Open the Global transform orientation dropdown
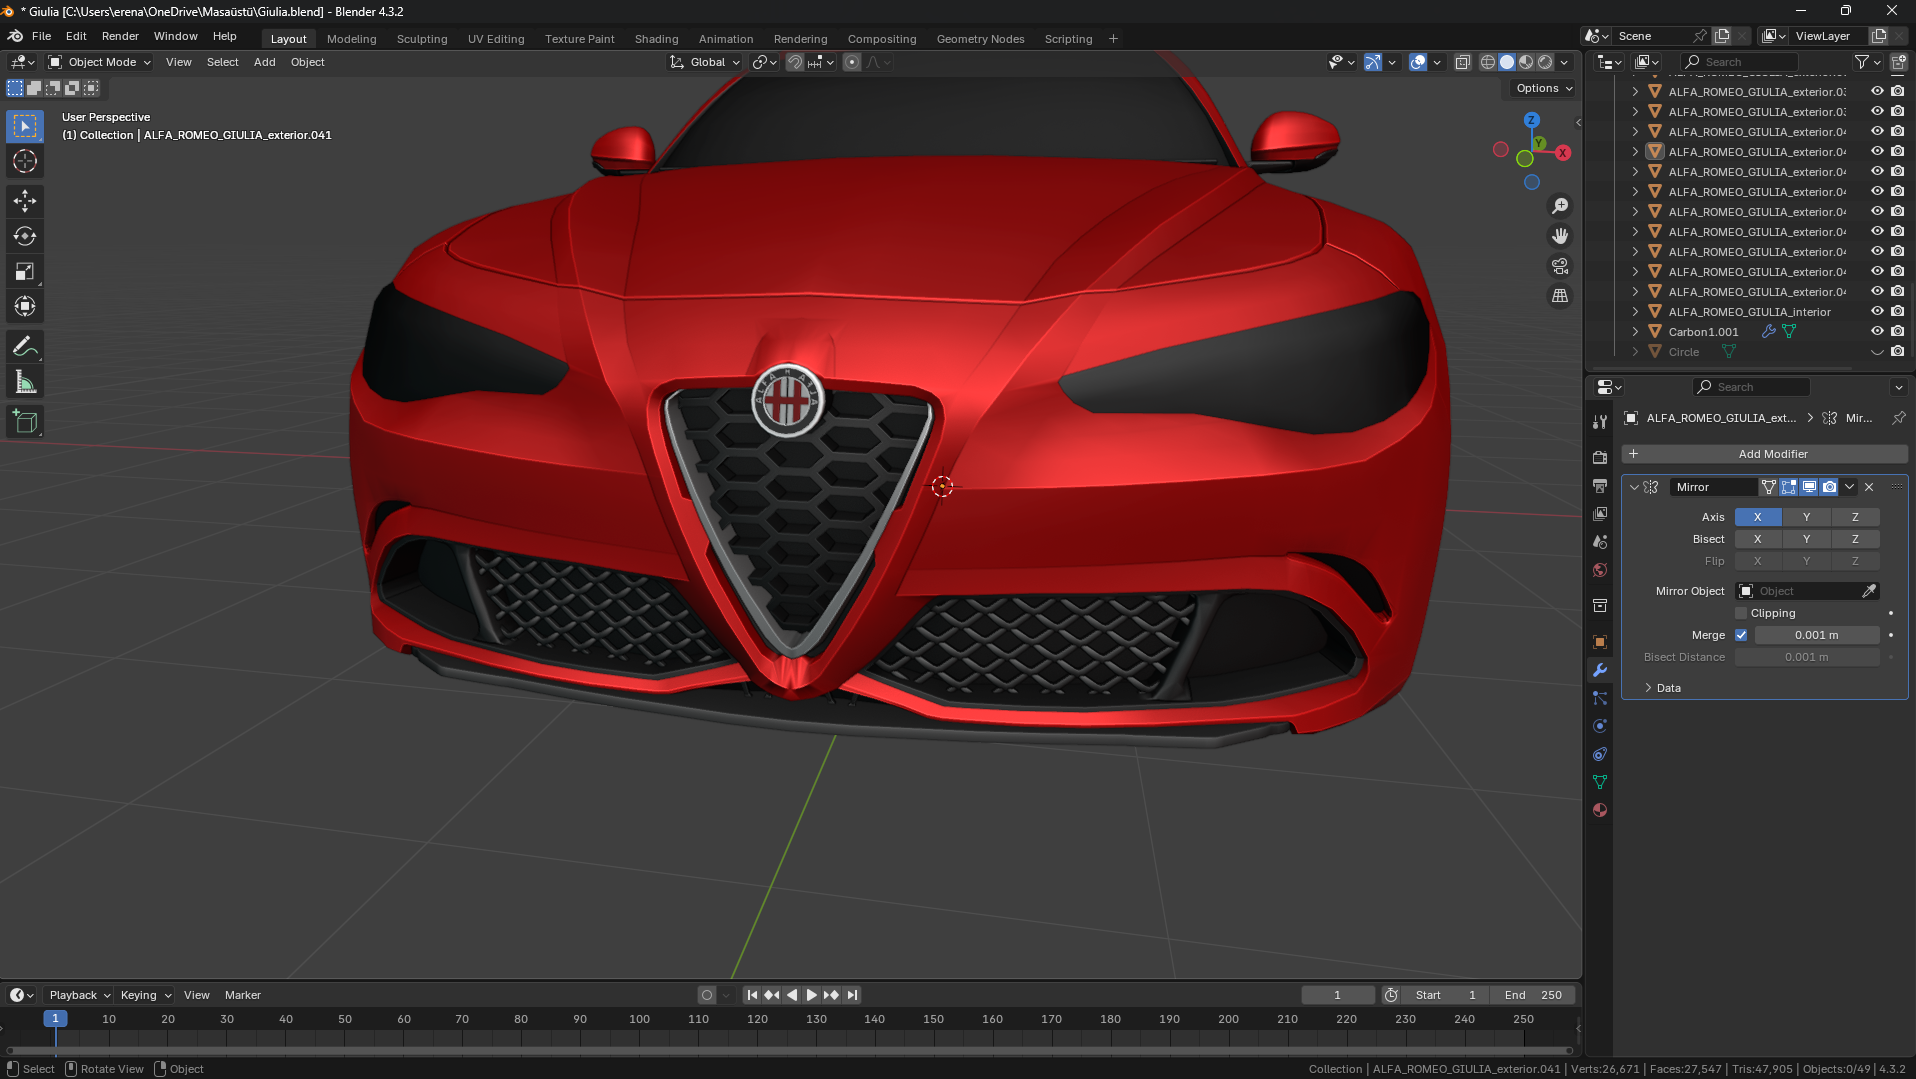Viewport: 1916px width, 1079px height. 706,62
